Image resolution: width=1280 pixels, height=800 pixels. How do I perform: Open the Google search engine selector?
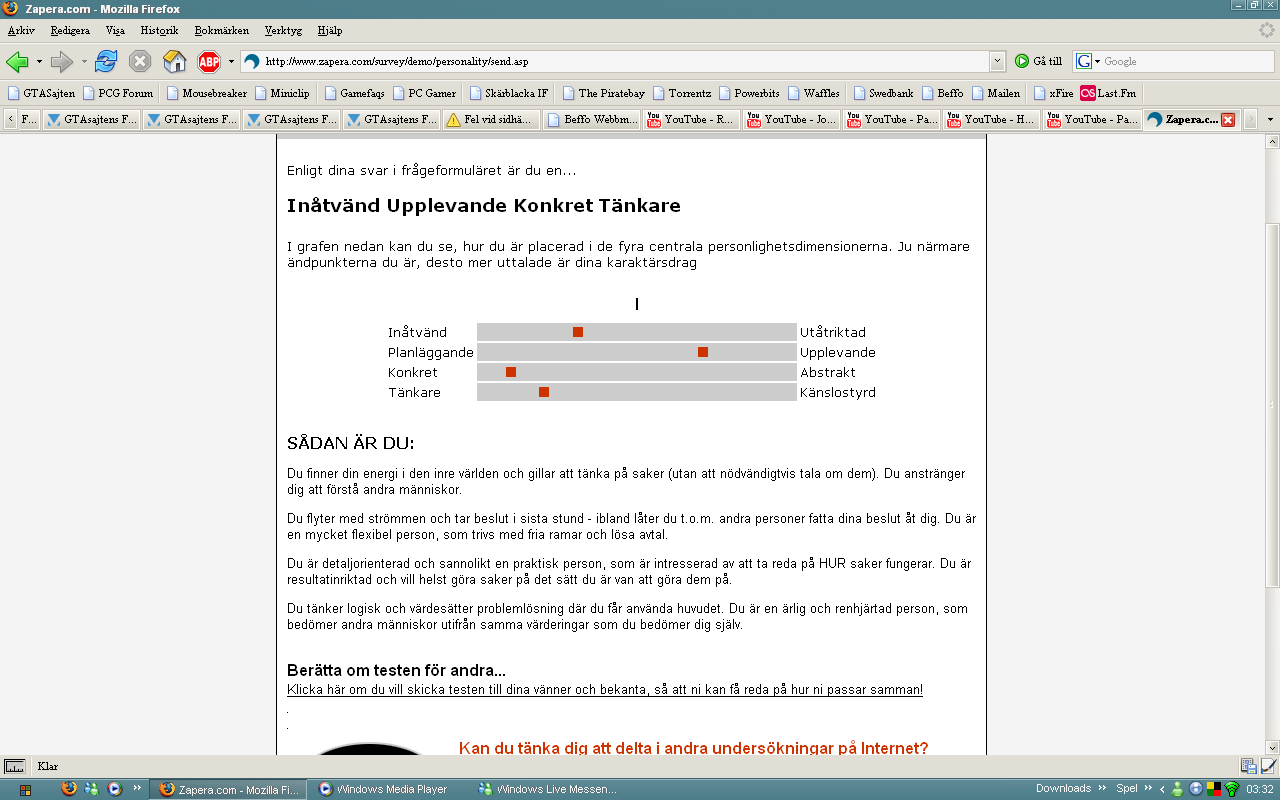pos(1088,61)
